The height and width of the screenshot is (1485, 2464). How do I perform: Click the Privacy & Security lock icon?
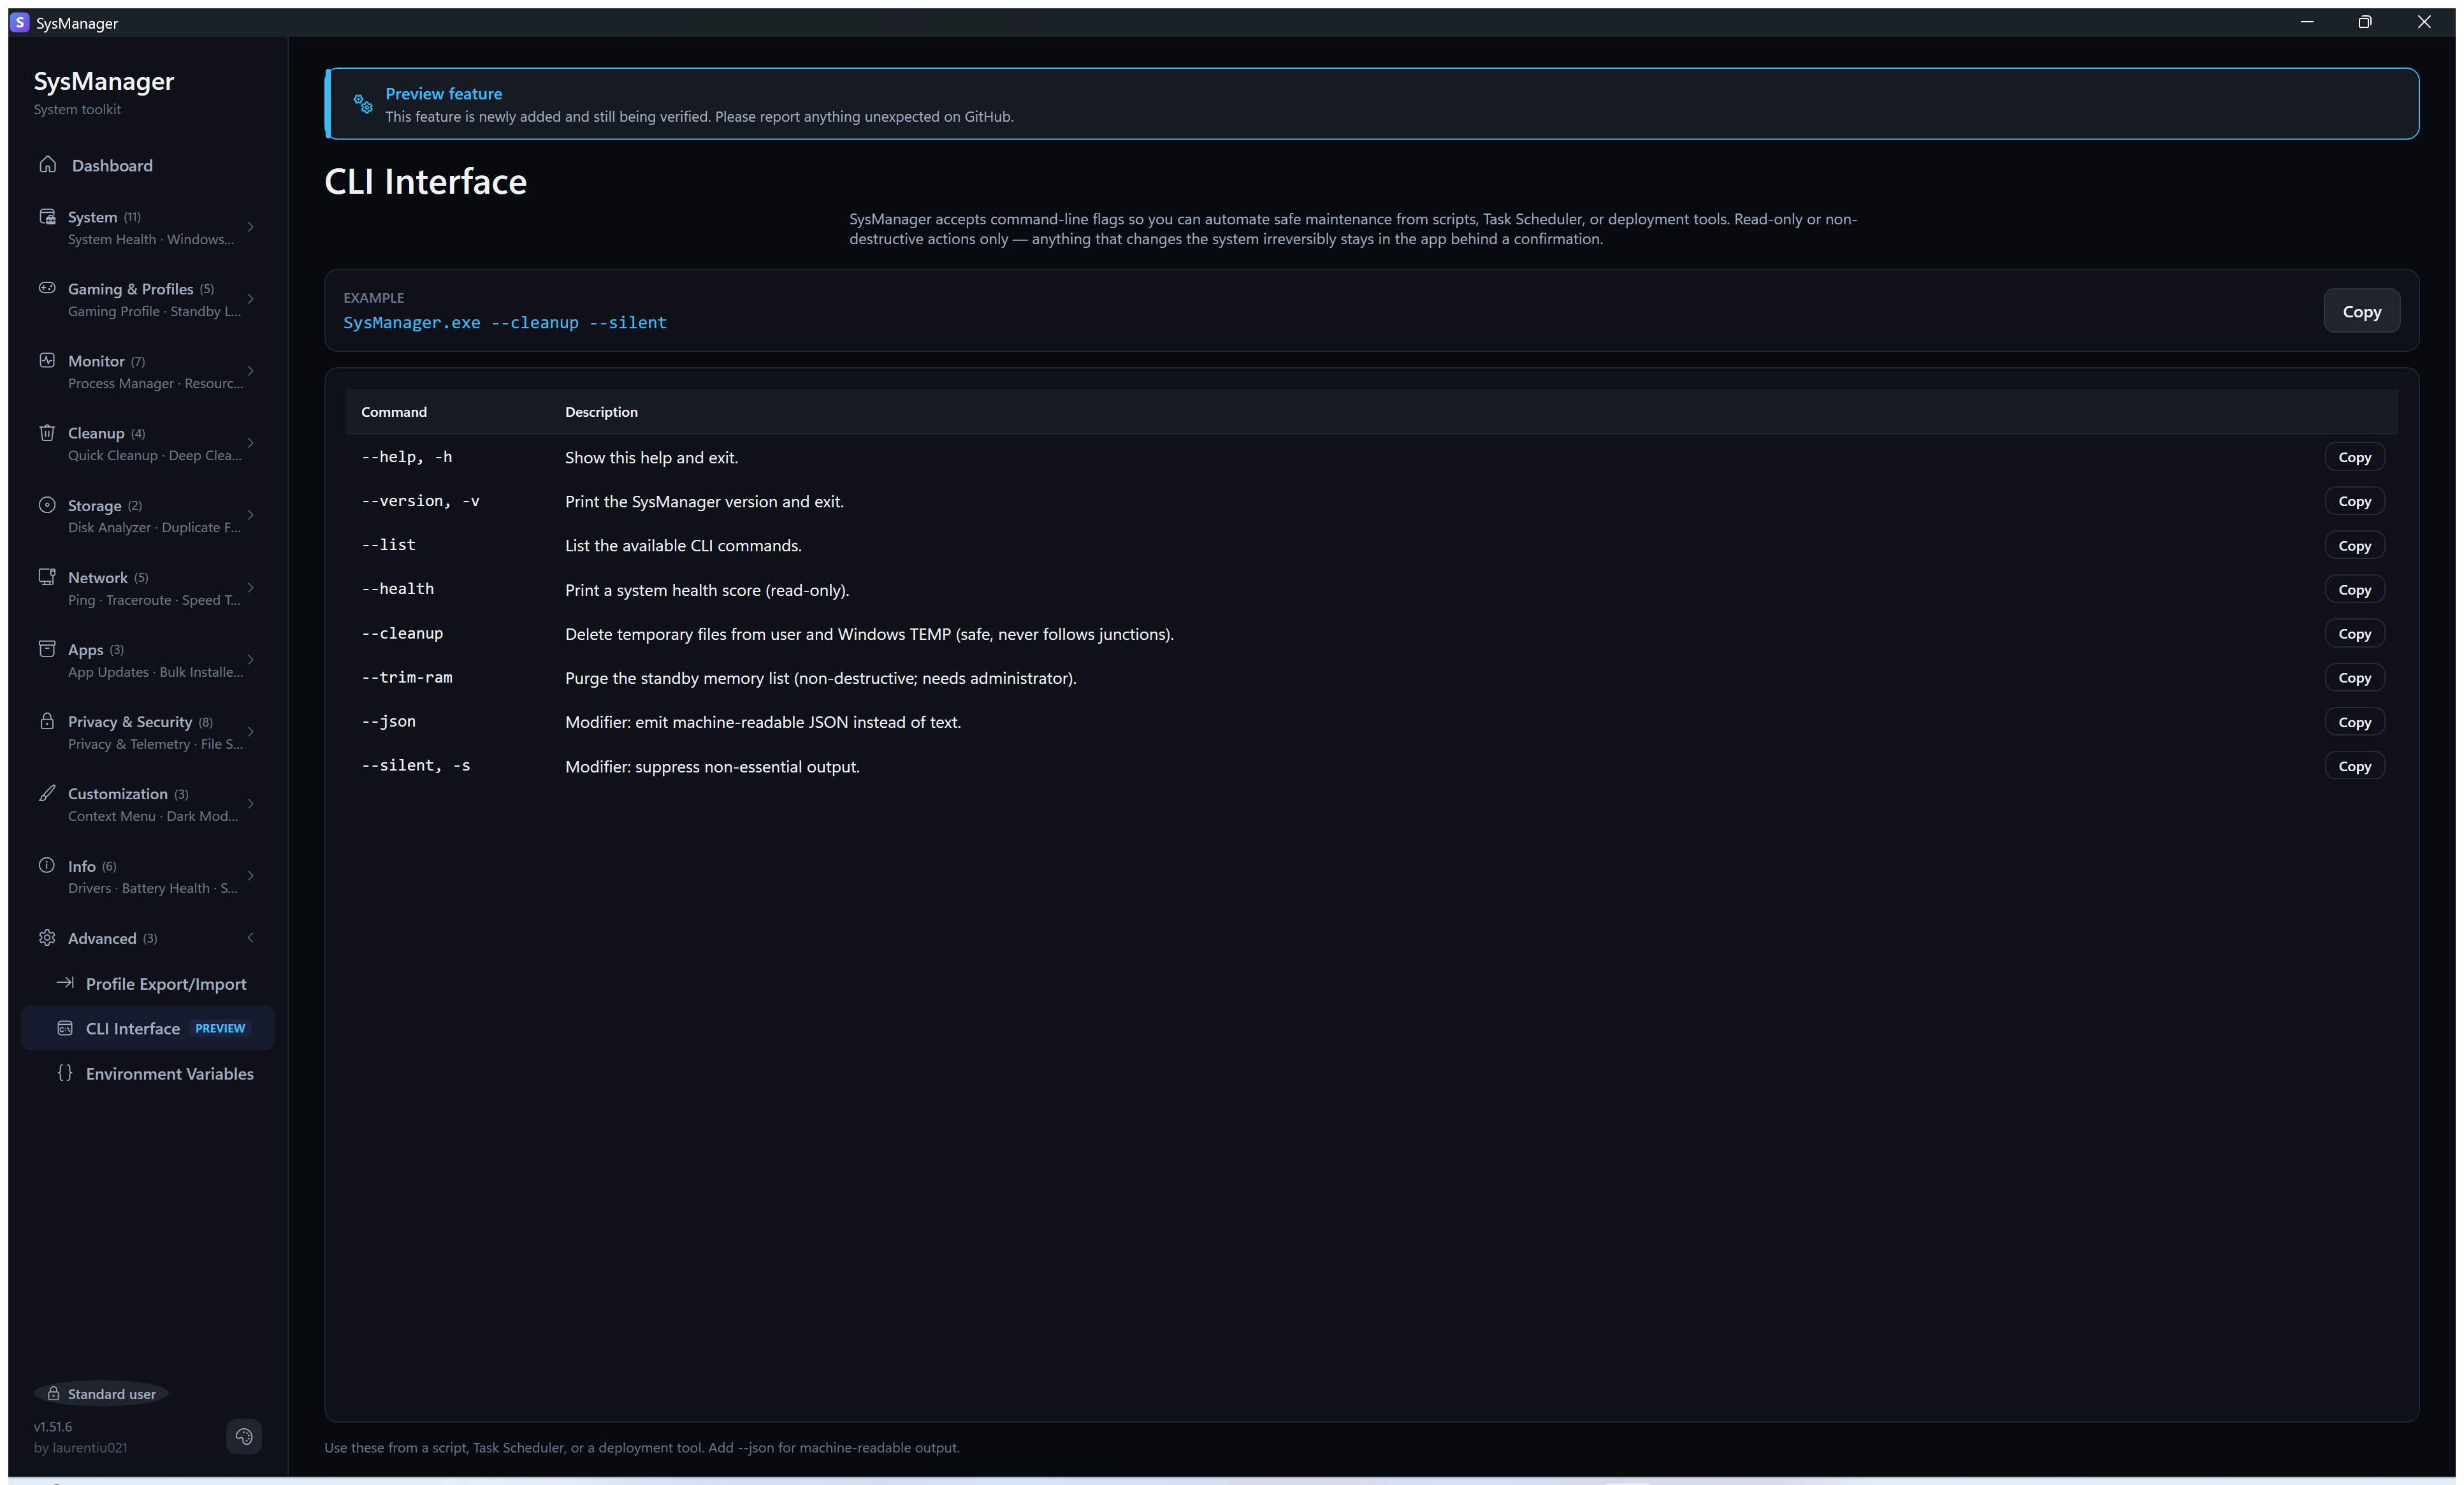pos(47,721)
